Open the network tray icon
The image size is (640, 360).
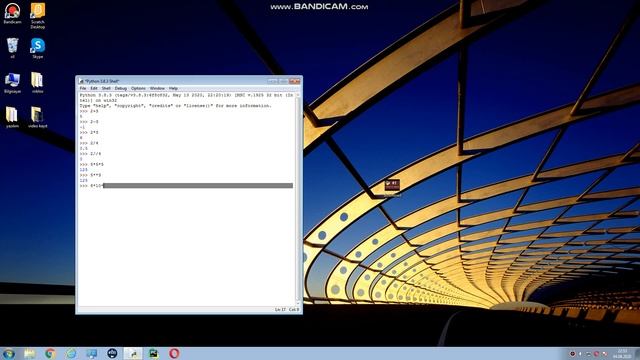click(588, 353)
